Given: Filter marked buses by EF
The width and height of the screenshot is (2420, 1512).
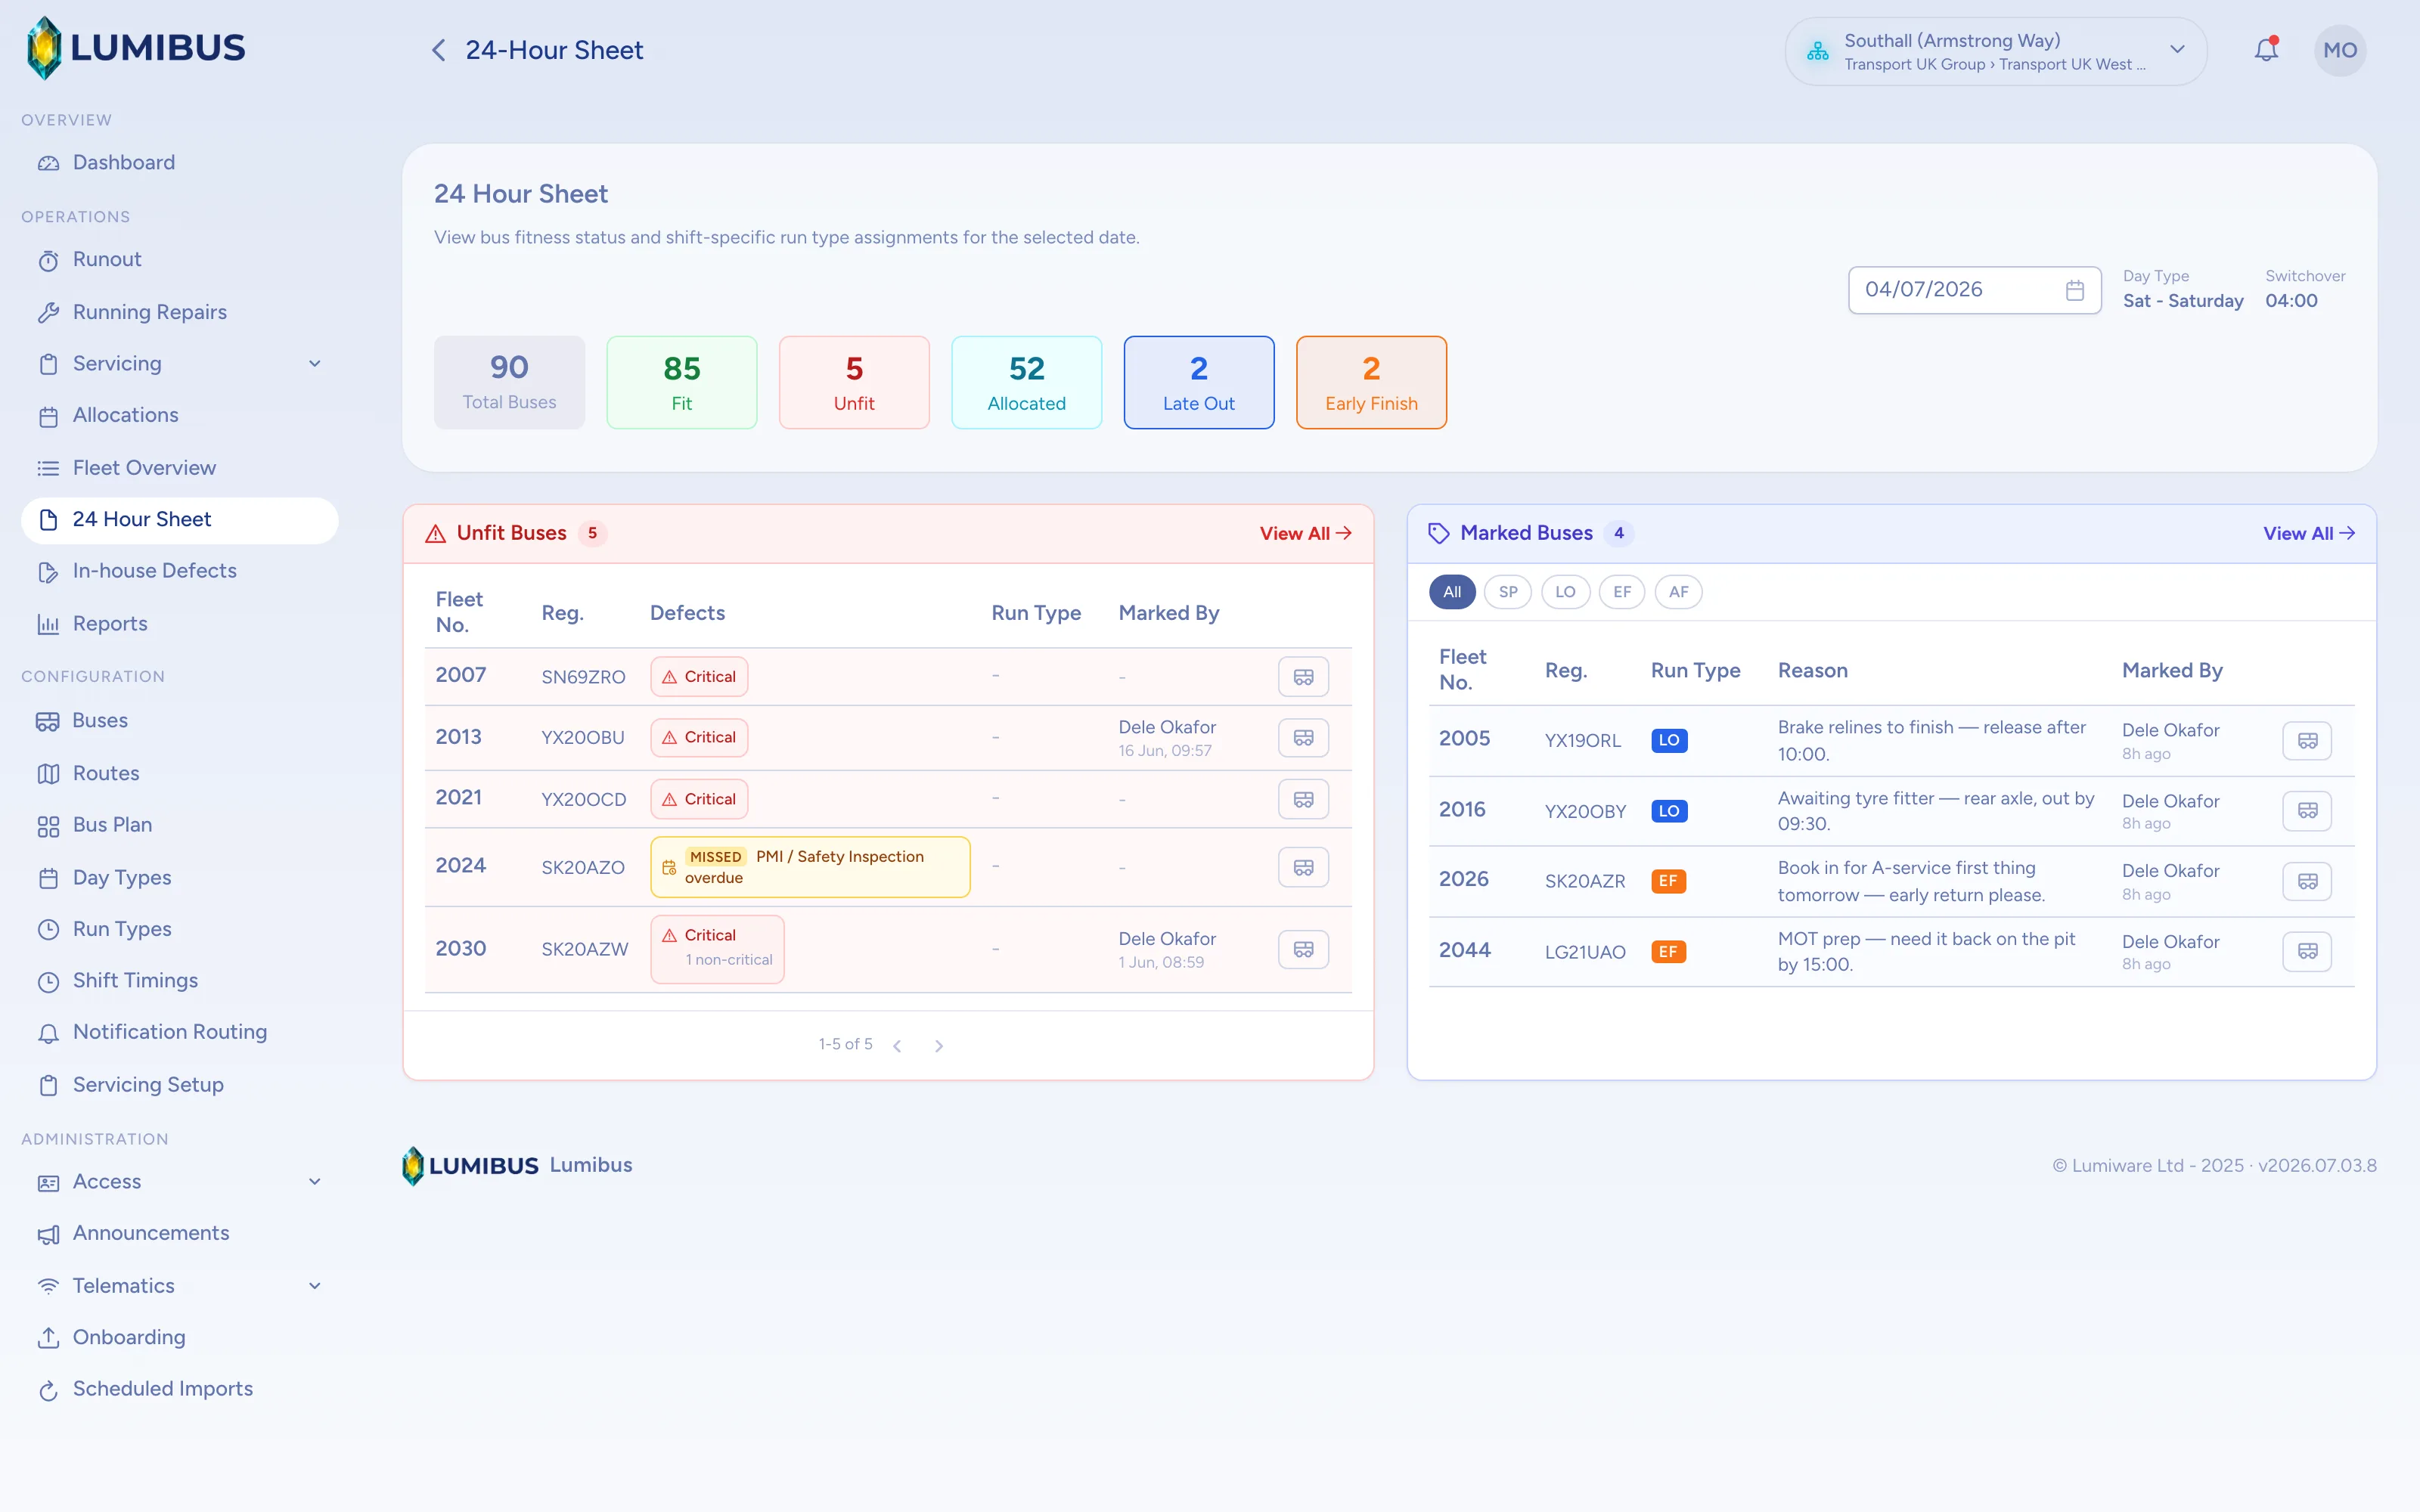Looking at the screenshot, I should point(1621,592).
